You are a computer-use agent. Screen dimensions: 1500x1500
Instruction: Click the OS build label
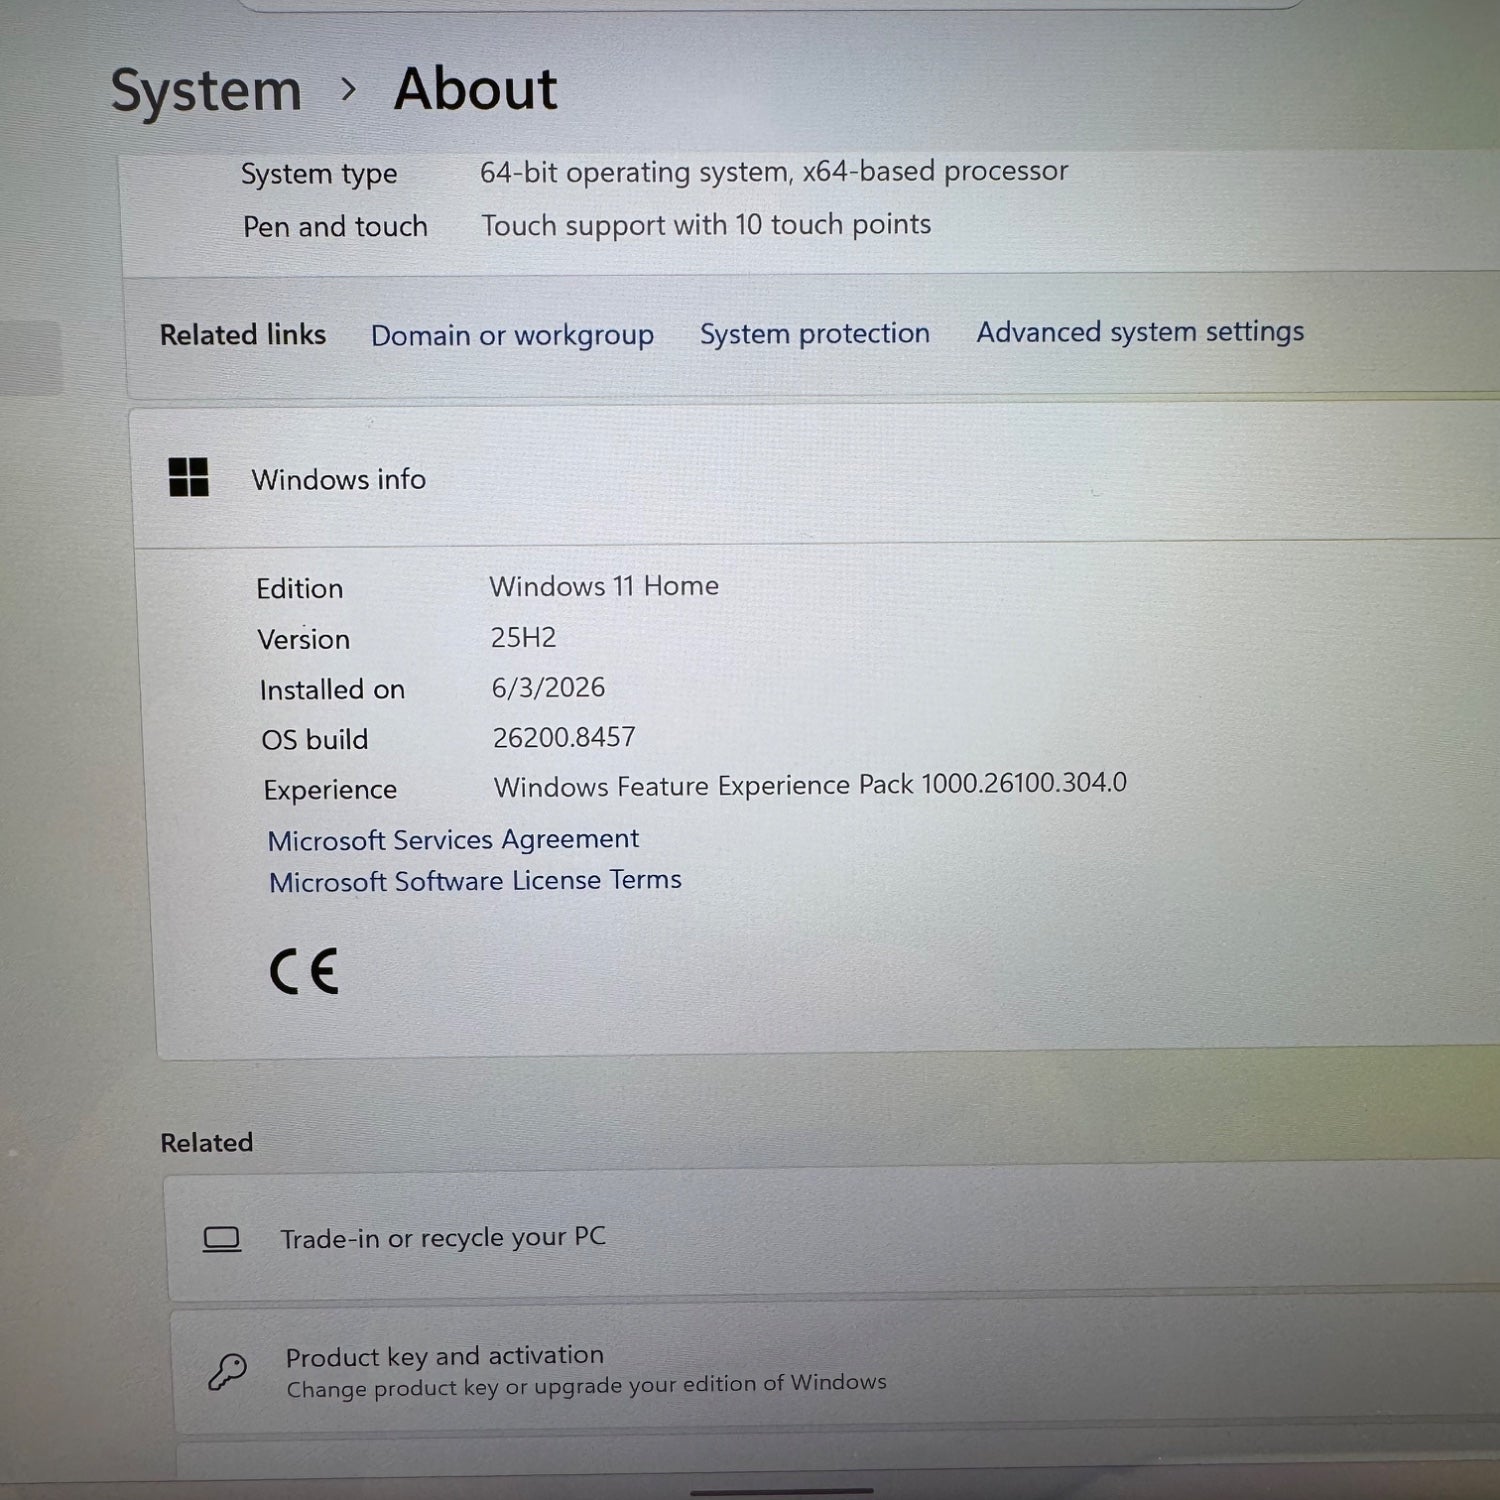pyautogui.click(x=315, y=739)
